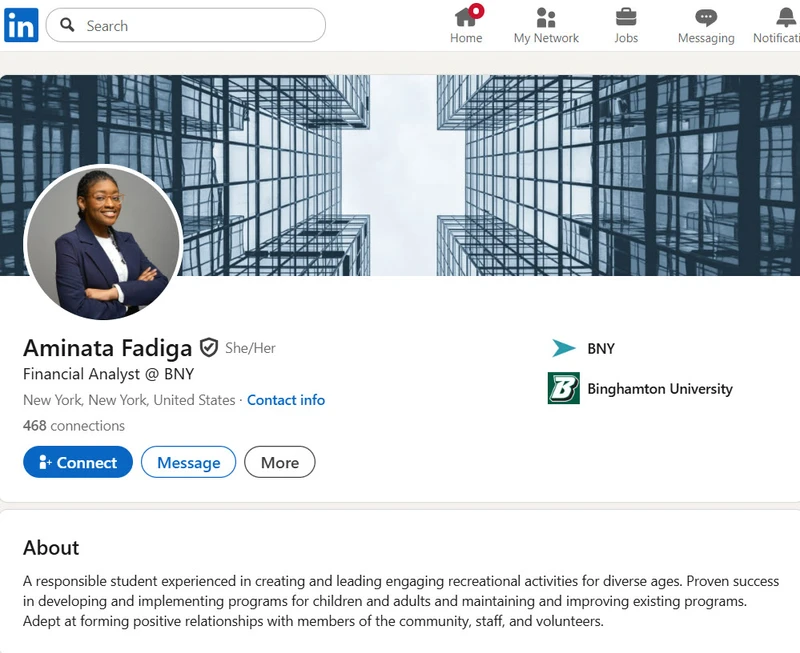Select the My Network menu label
This screenshot has height=653, width=800.
click(x=546, y=38)
